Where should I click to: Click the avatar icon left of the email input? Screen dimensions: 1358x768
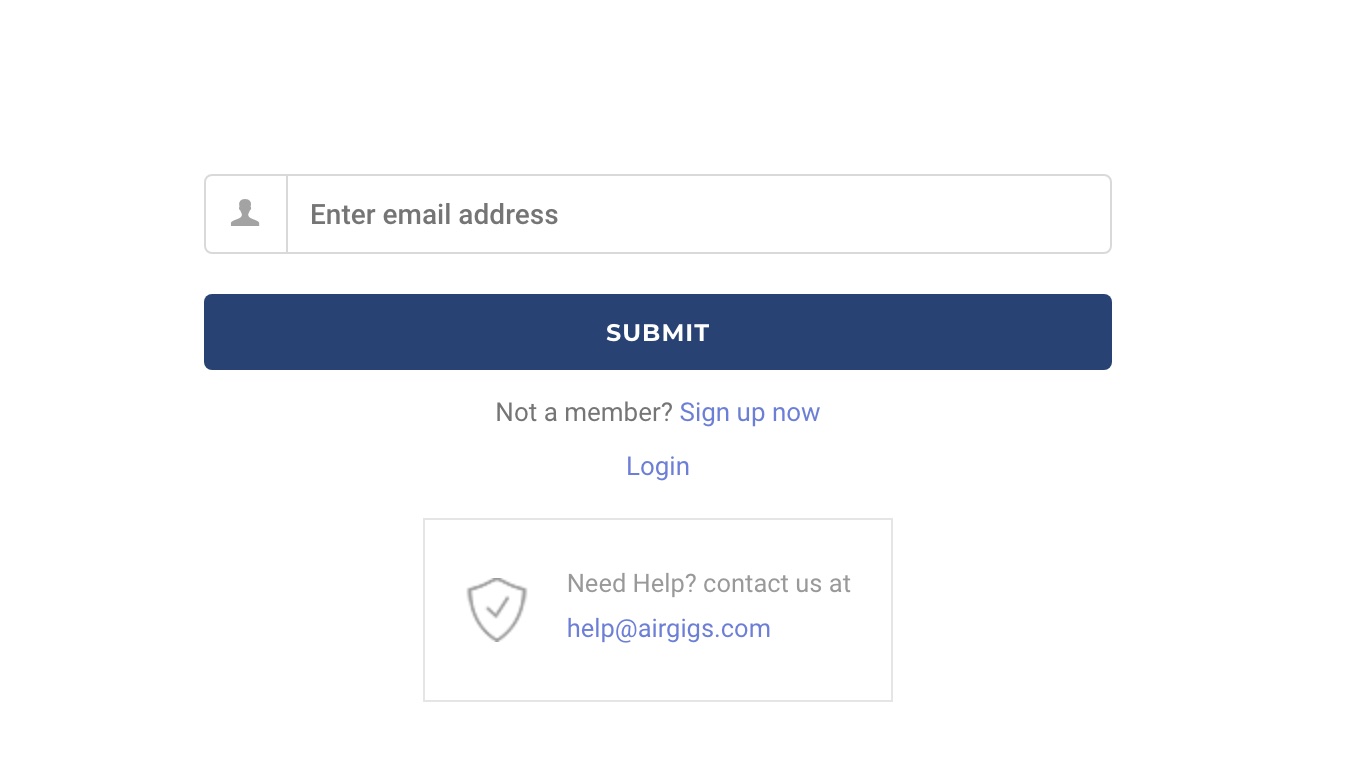pos(245,213)
